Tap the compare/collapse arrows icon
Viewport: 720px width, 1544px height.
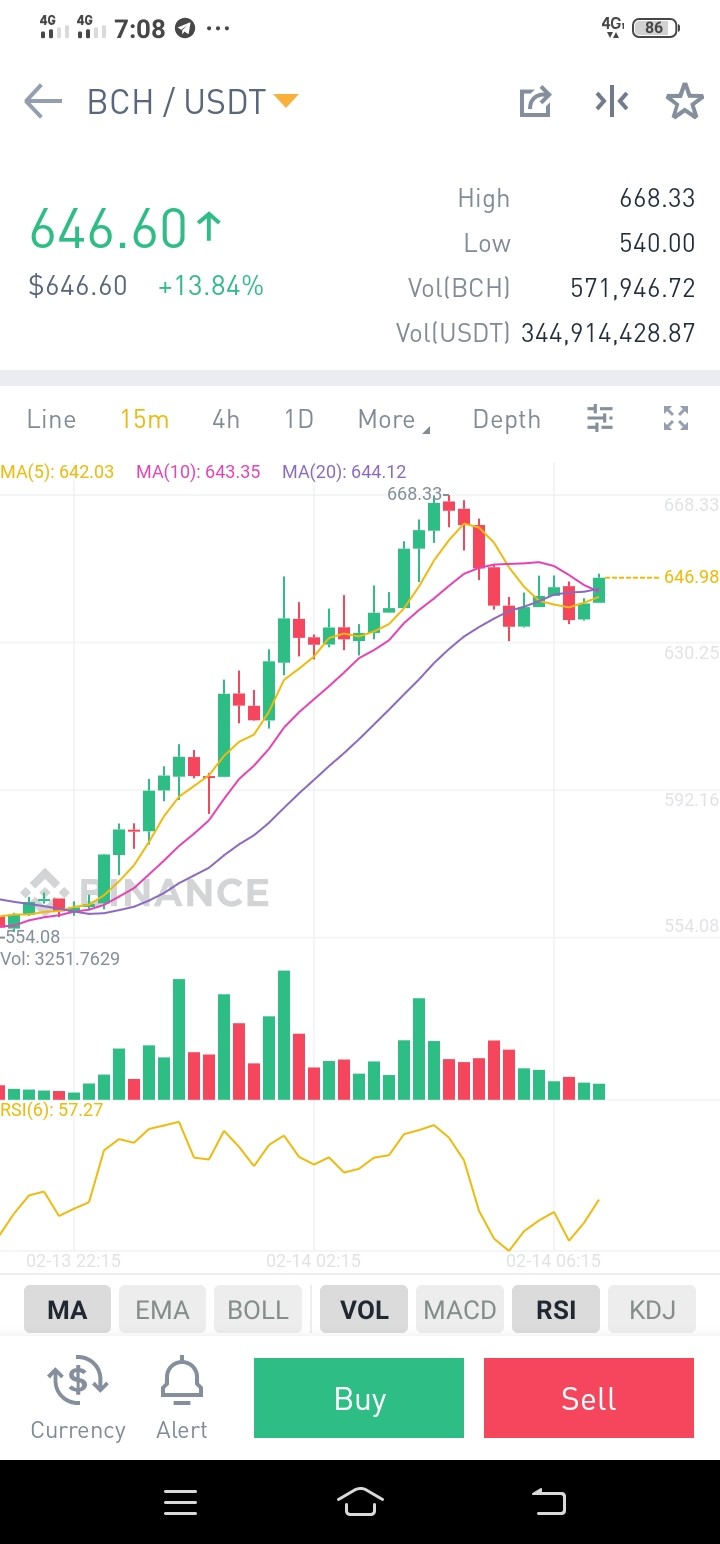tap(611, 101)
